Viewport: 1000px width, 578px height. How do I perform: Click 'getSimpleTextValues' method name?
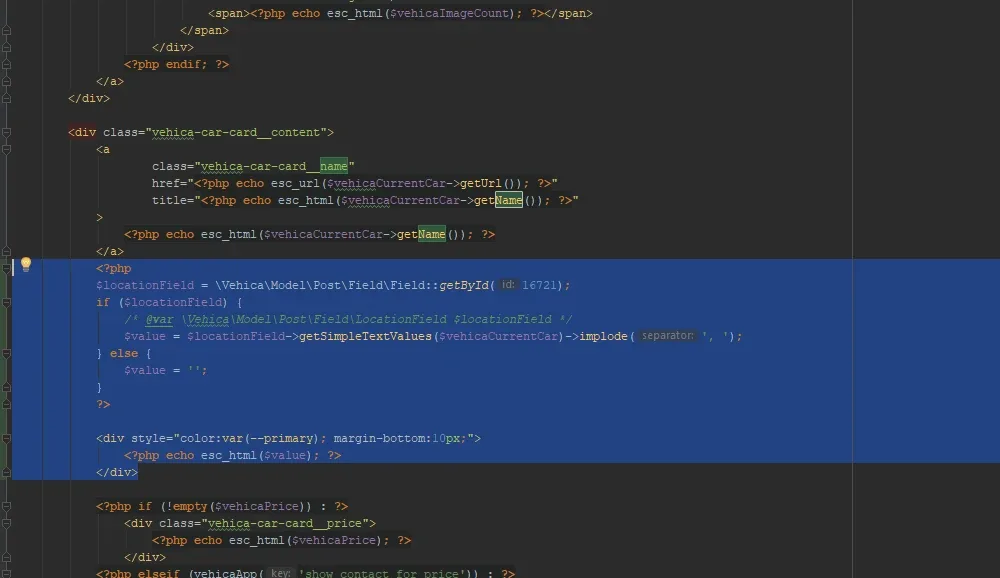[365, 336]
